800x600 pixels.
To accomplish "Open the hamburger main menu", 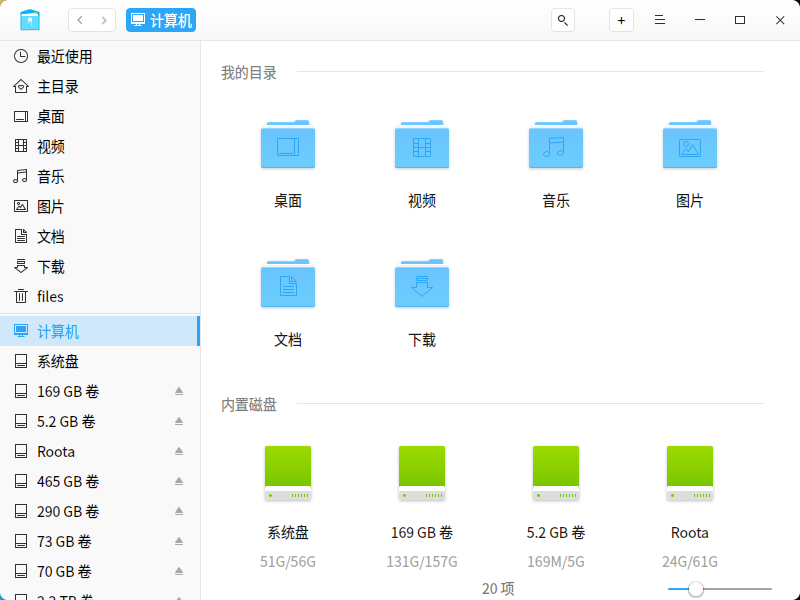I will tap(660, 20).
